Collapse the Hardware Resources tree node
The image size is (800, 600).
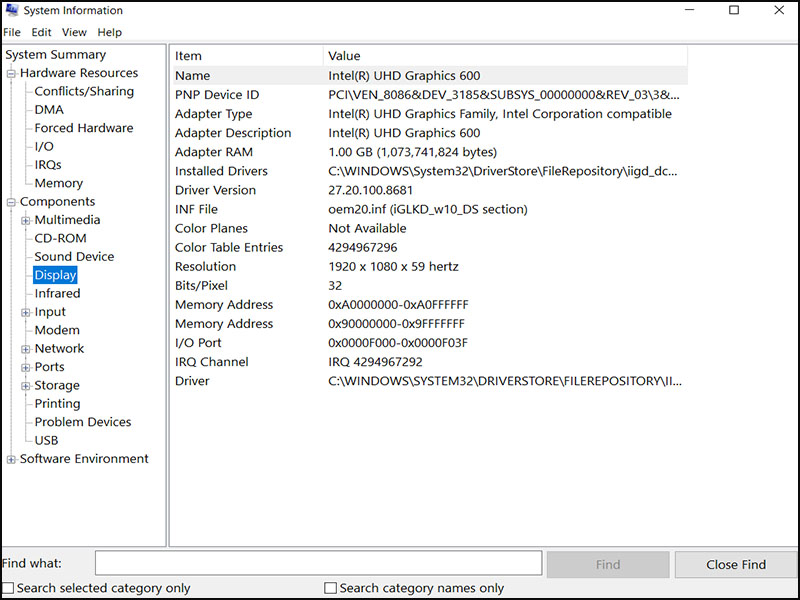point(11,73)
